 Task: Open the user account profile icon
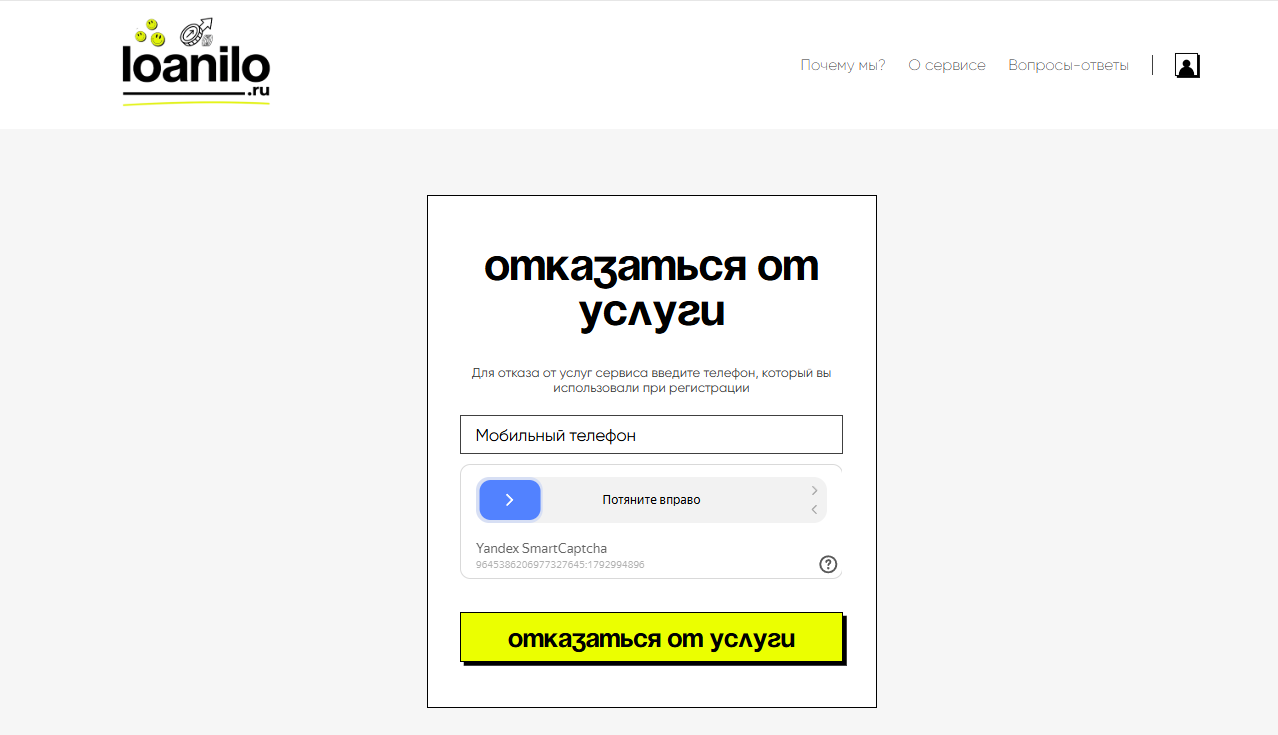(x=1187, y=66)
